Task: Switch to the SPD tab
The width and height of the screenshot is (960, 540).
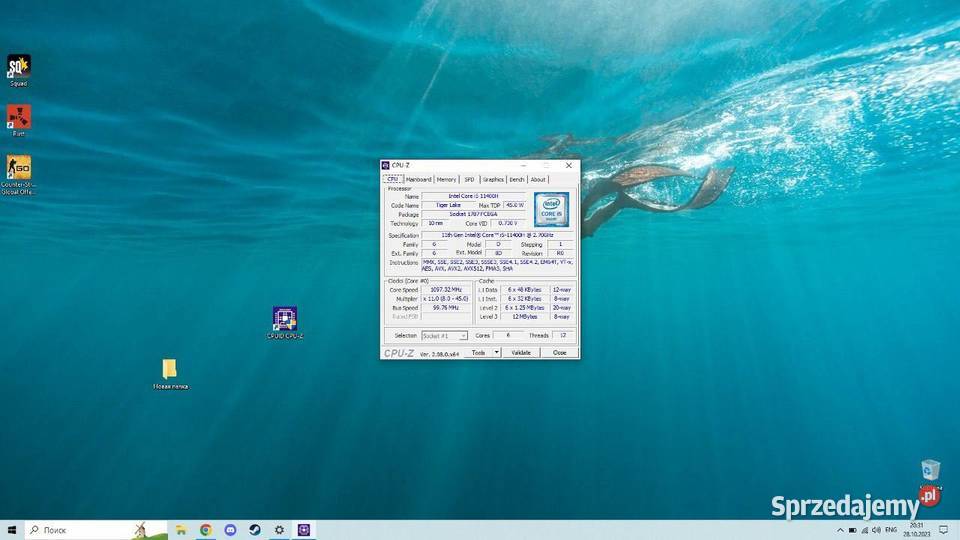Action: pyautogui.click(x=469, y=179)
